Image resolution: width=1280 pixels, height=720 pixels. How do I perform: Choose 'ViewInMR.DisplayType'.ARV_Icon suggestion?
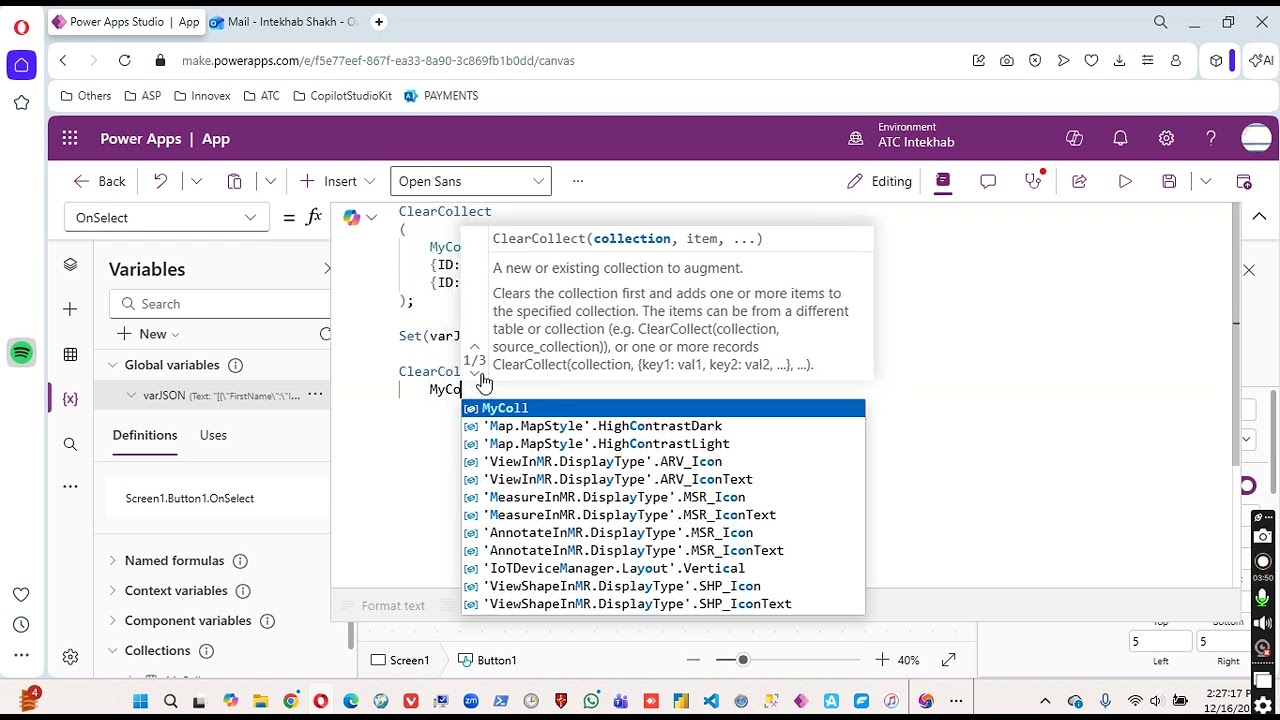tap(663, 461)
